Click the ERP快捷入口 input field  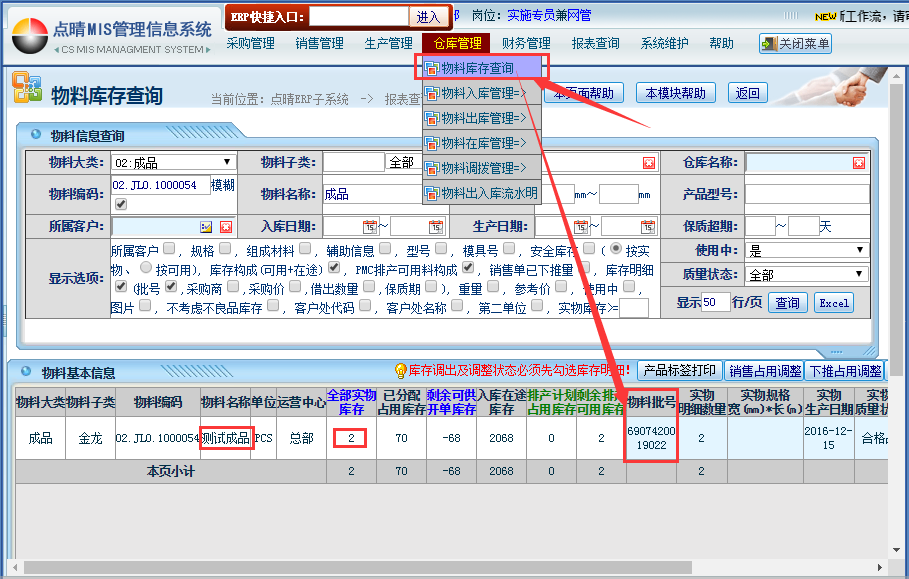(358, 17)
